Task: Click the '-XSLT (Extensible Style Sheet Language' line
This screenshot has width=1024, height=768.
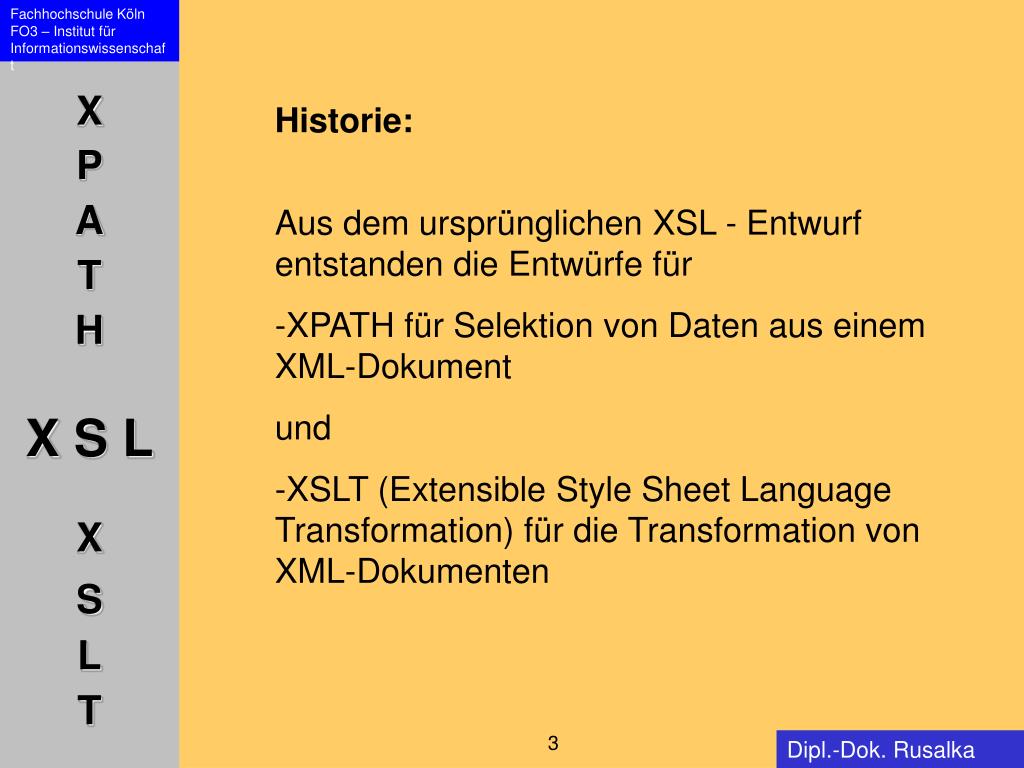Action: [x=583, y=490]
